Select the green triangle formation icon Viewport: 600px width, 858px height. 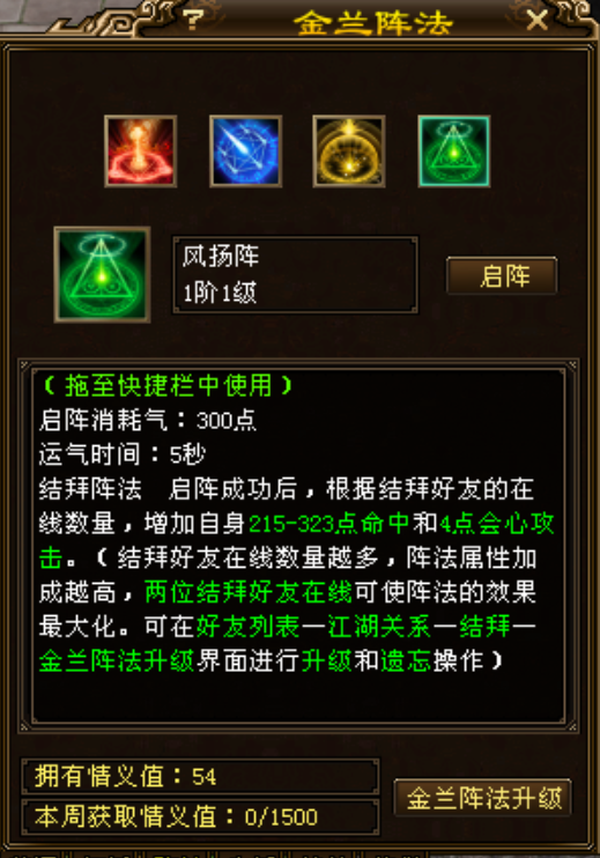click(454, 152)
